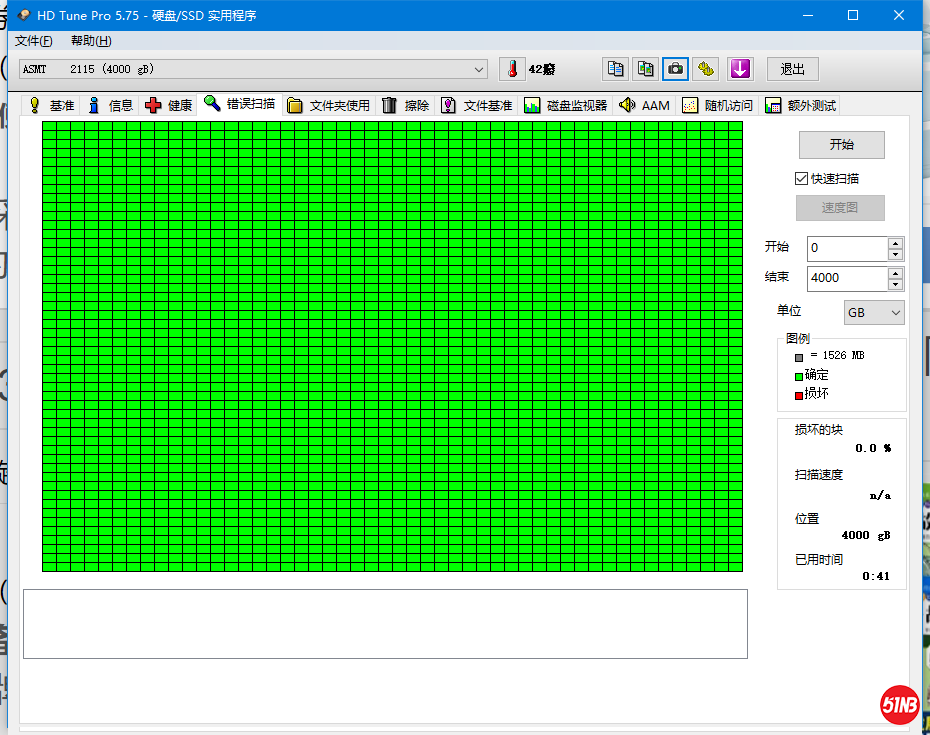
Task: Click into the 结束 end value field
Action: click(x=846, y=278)
